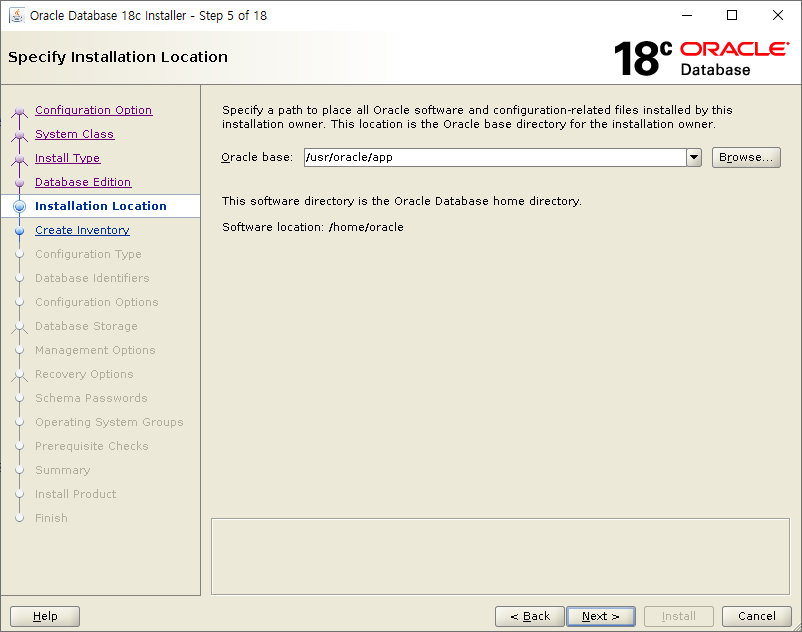802x632 pixels.
Task: Click the Operating System Groups step label
Action: [109, 422]
